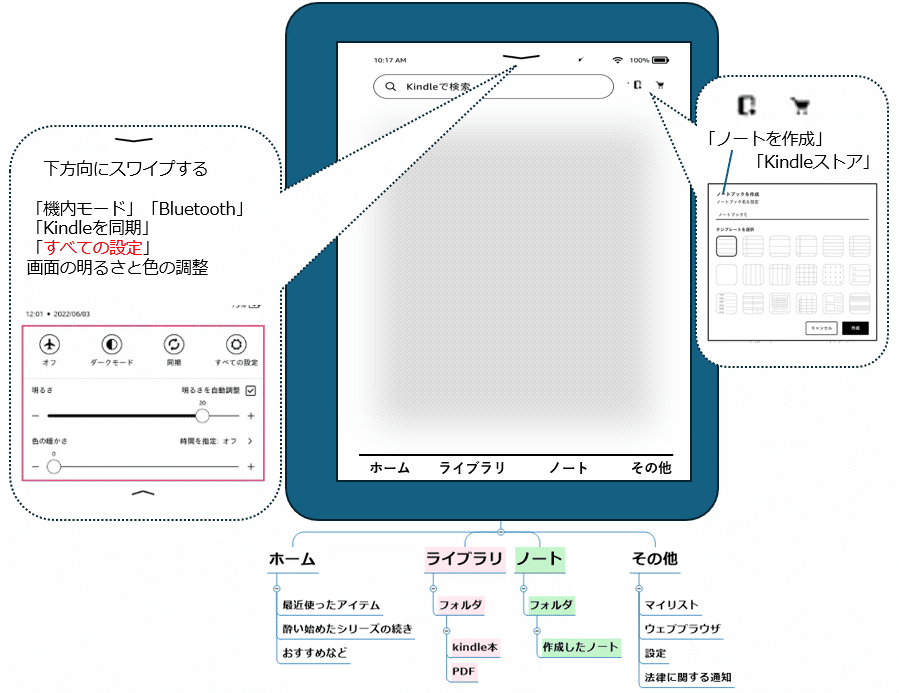Collapse the circle under green フォルダ node
The width and height of the screenshot is (899, 693).
pos(537,631)
